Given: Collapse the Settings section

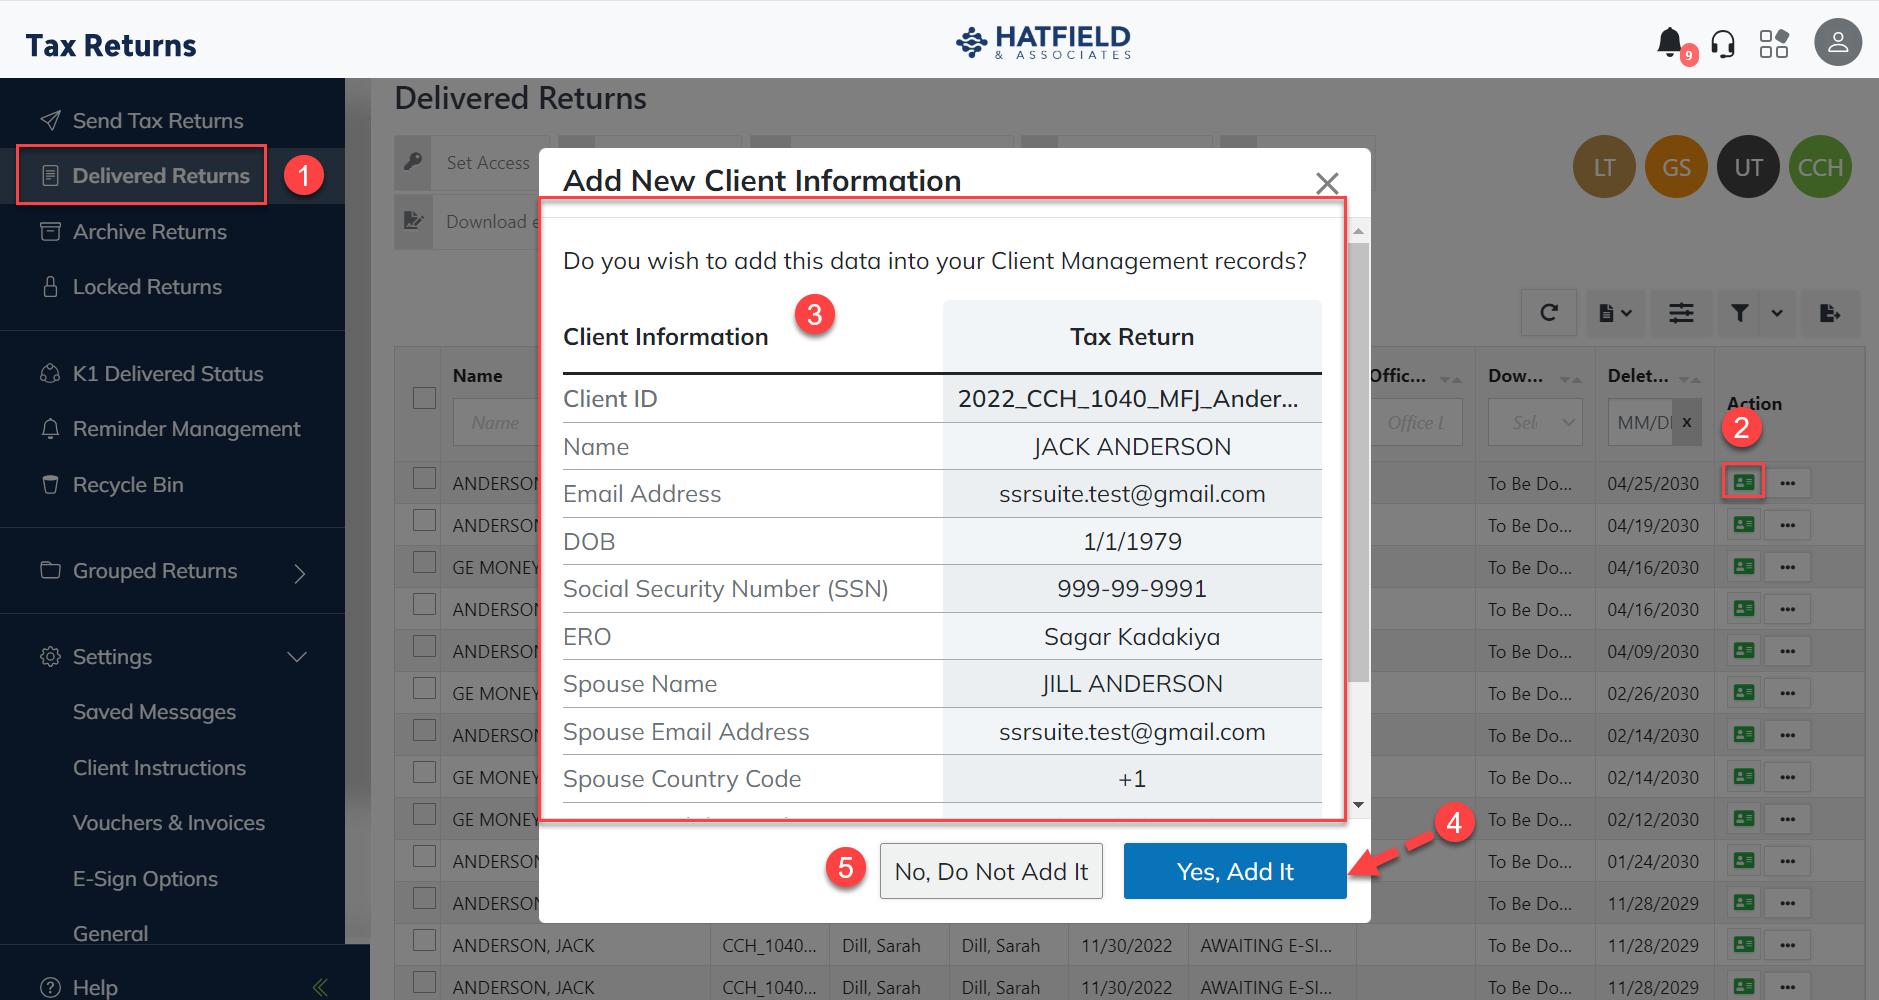Looking at the screenshot, I should (297, 657).
